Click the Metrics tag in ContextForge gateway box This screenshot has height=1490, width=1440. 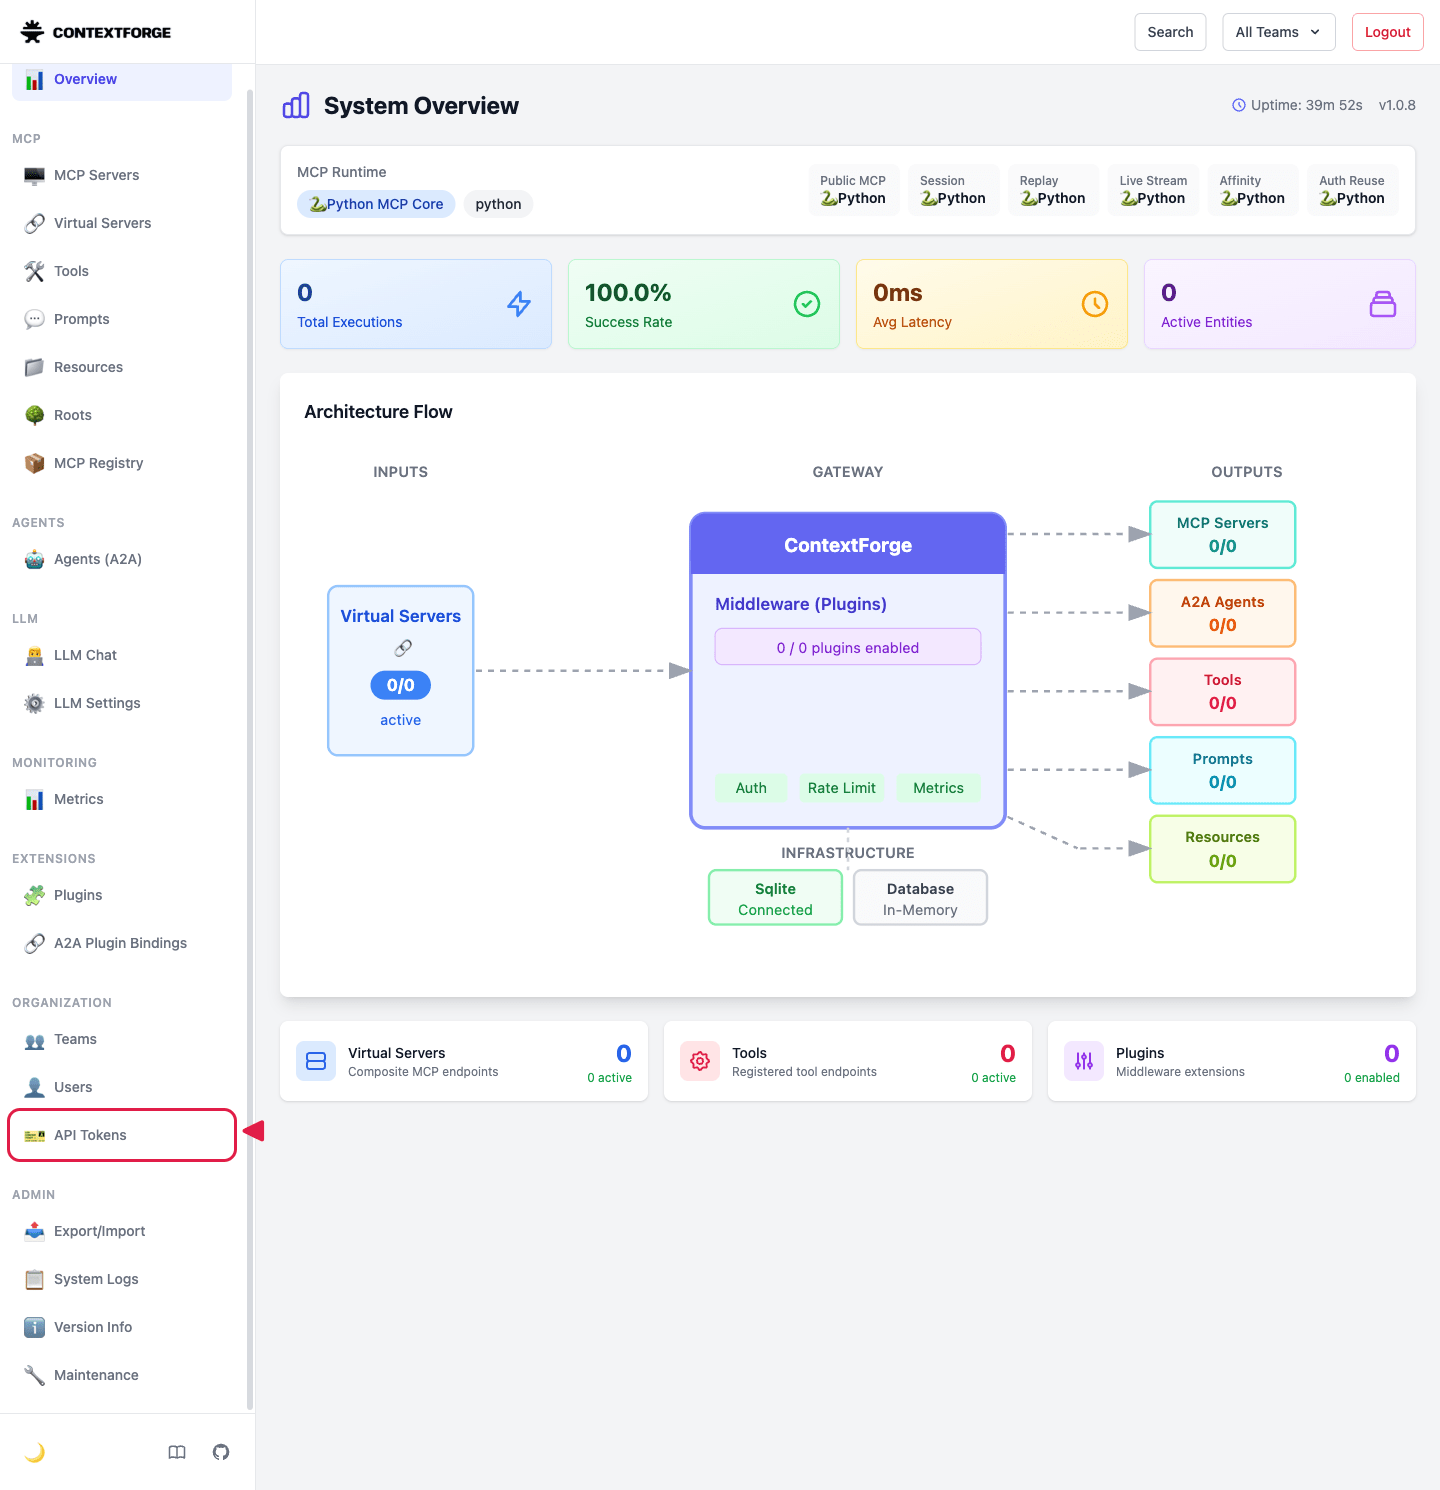coord(938,788)
